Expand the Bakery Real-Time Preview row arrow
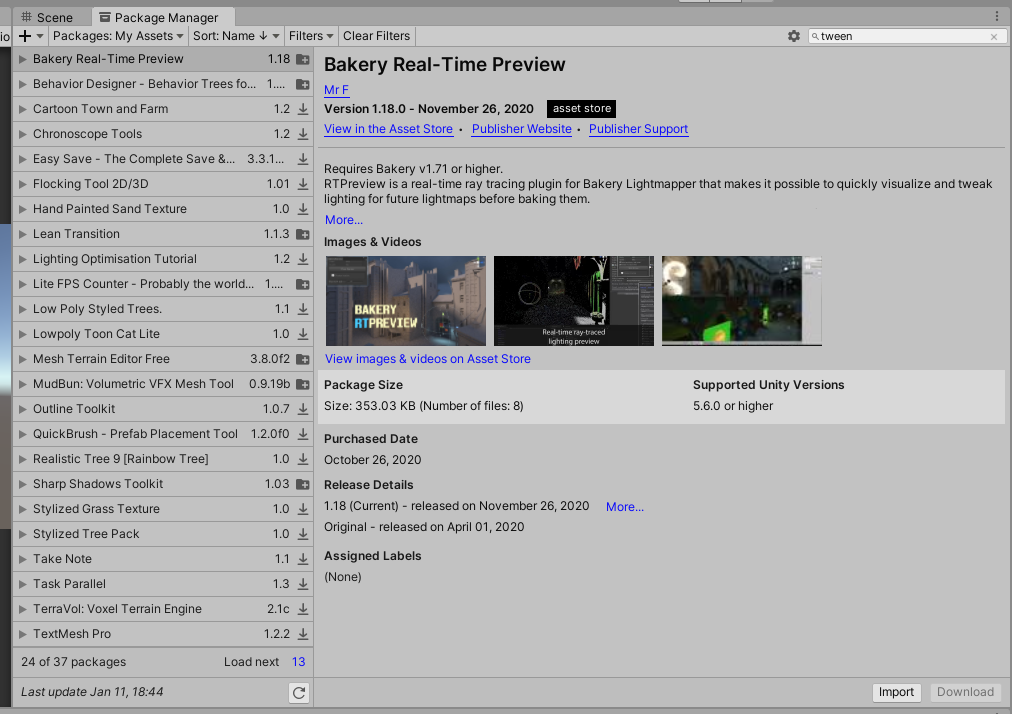This screenshot has height=714, width=1012. pyautogui.click(x=23, y=59)
